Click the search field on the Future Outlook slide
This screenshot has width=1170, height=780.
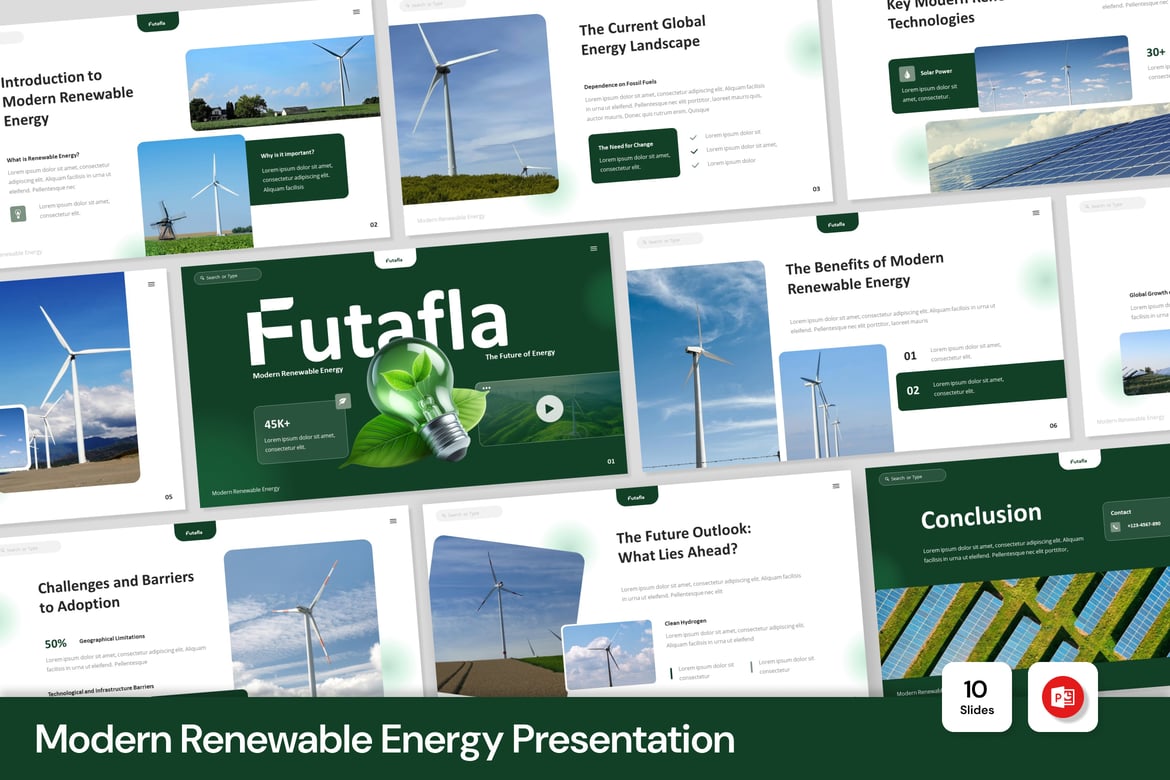pos(469,514)
